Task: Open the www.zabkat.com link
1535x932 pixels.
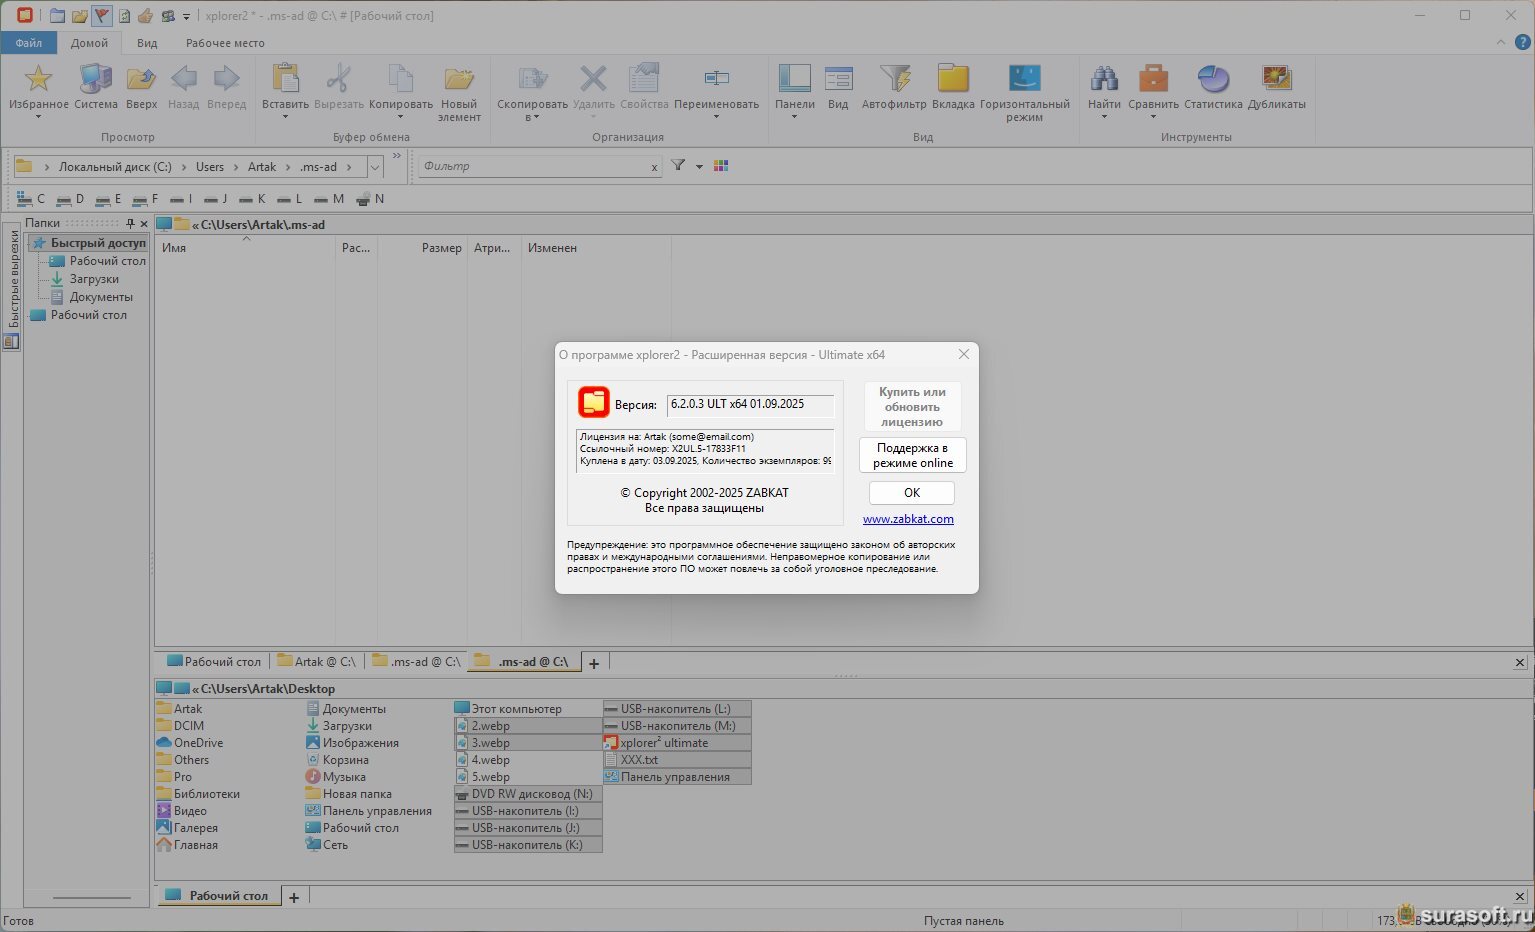Action: [908, 519]
